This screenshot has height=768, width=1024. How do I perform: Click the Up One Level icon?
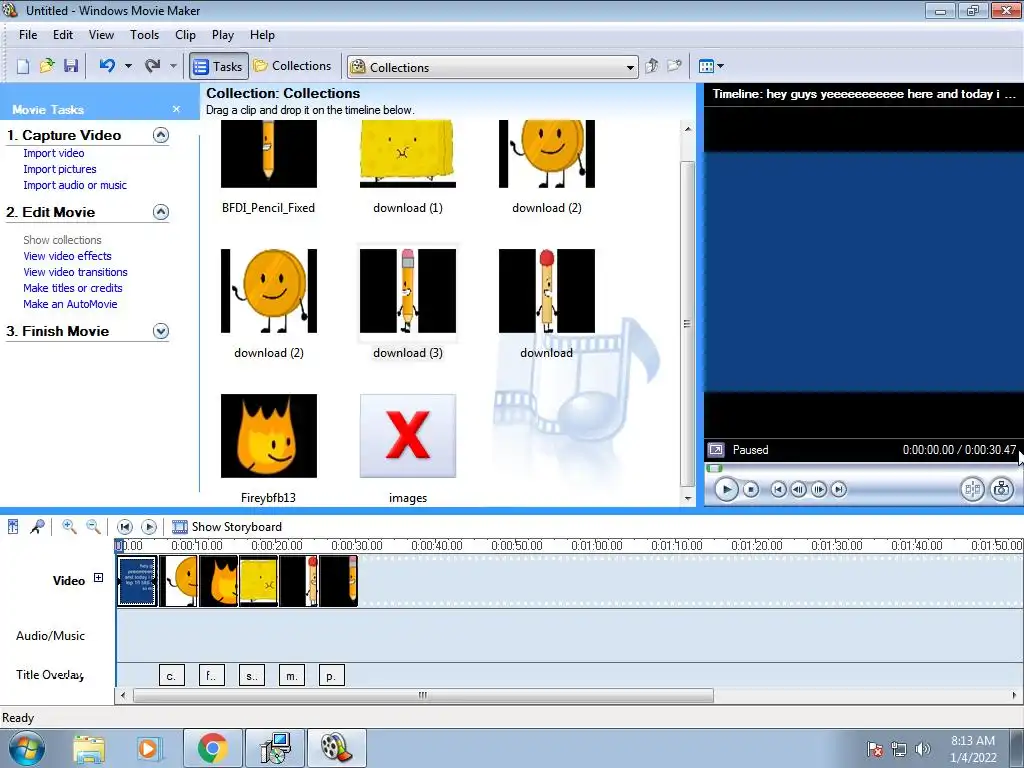point(651,66)
